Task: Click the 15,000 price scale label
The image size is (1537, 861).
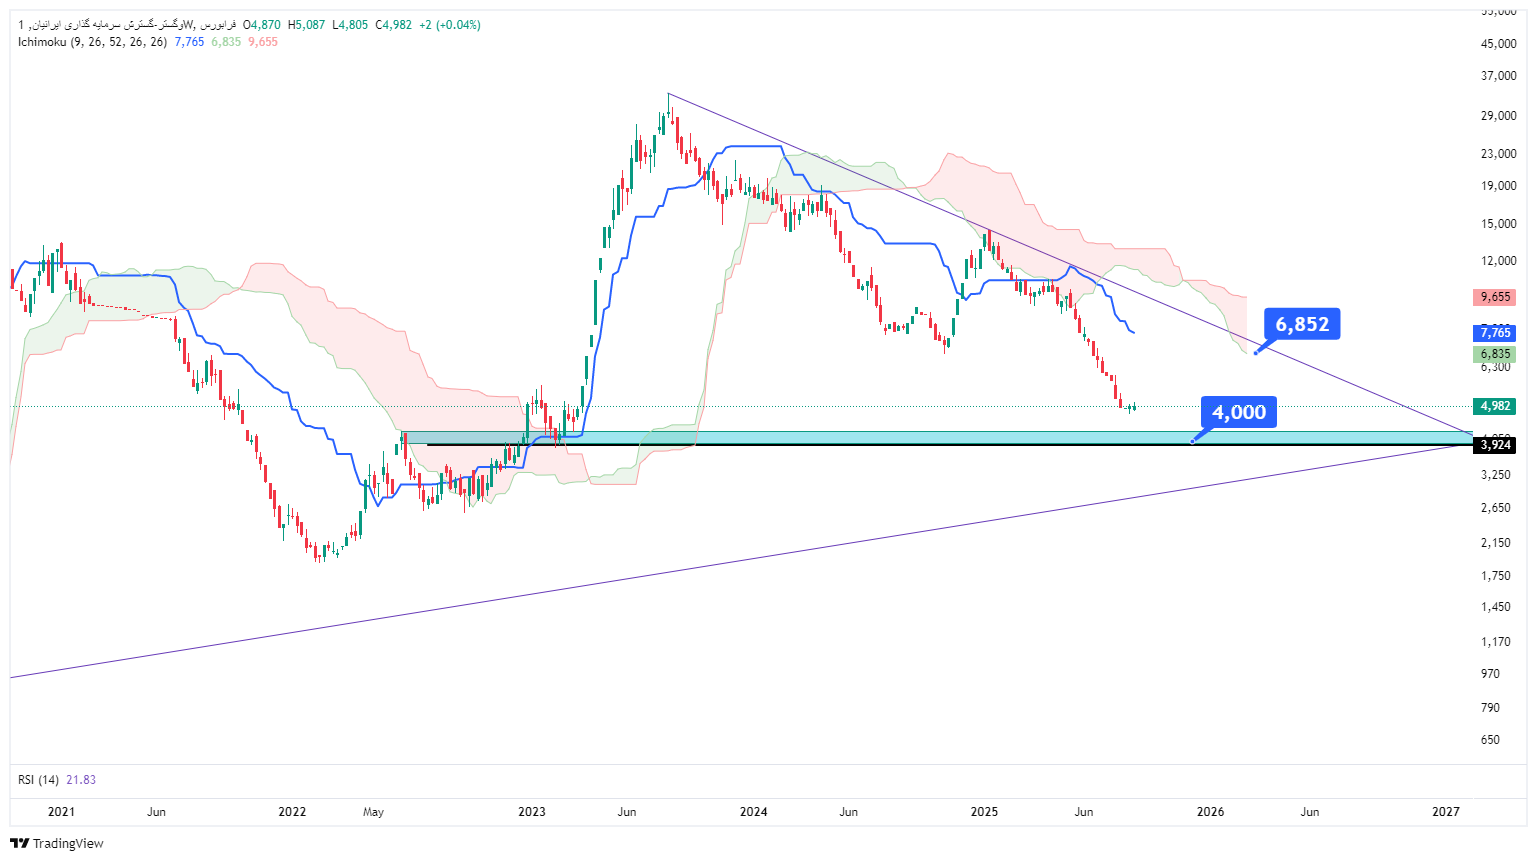Action: pyautogui.click(x=1498, y=224)
